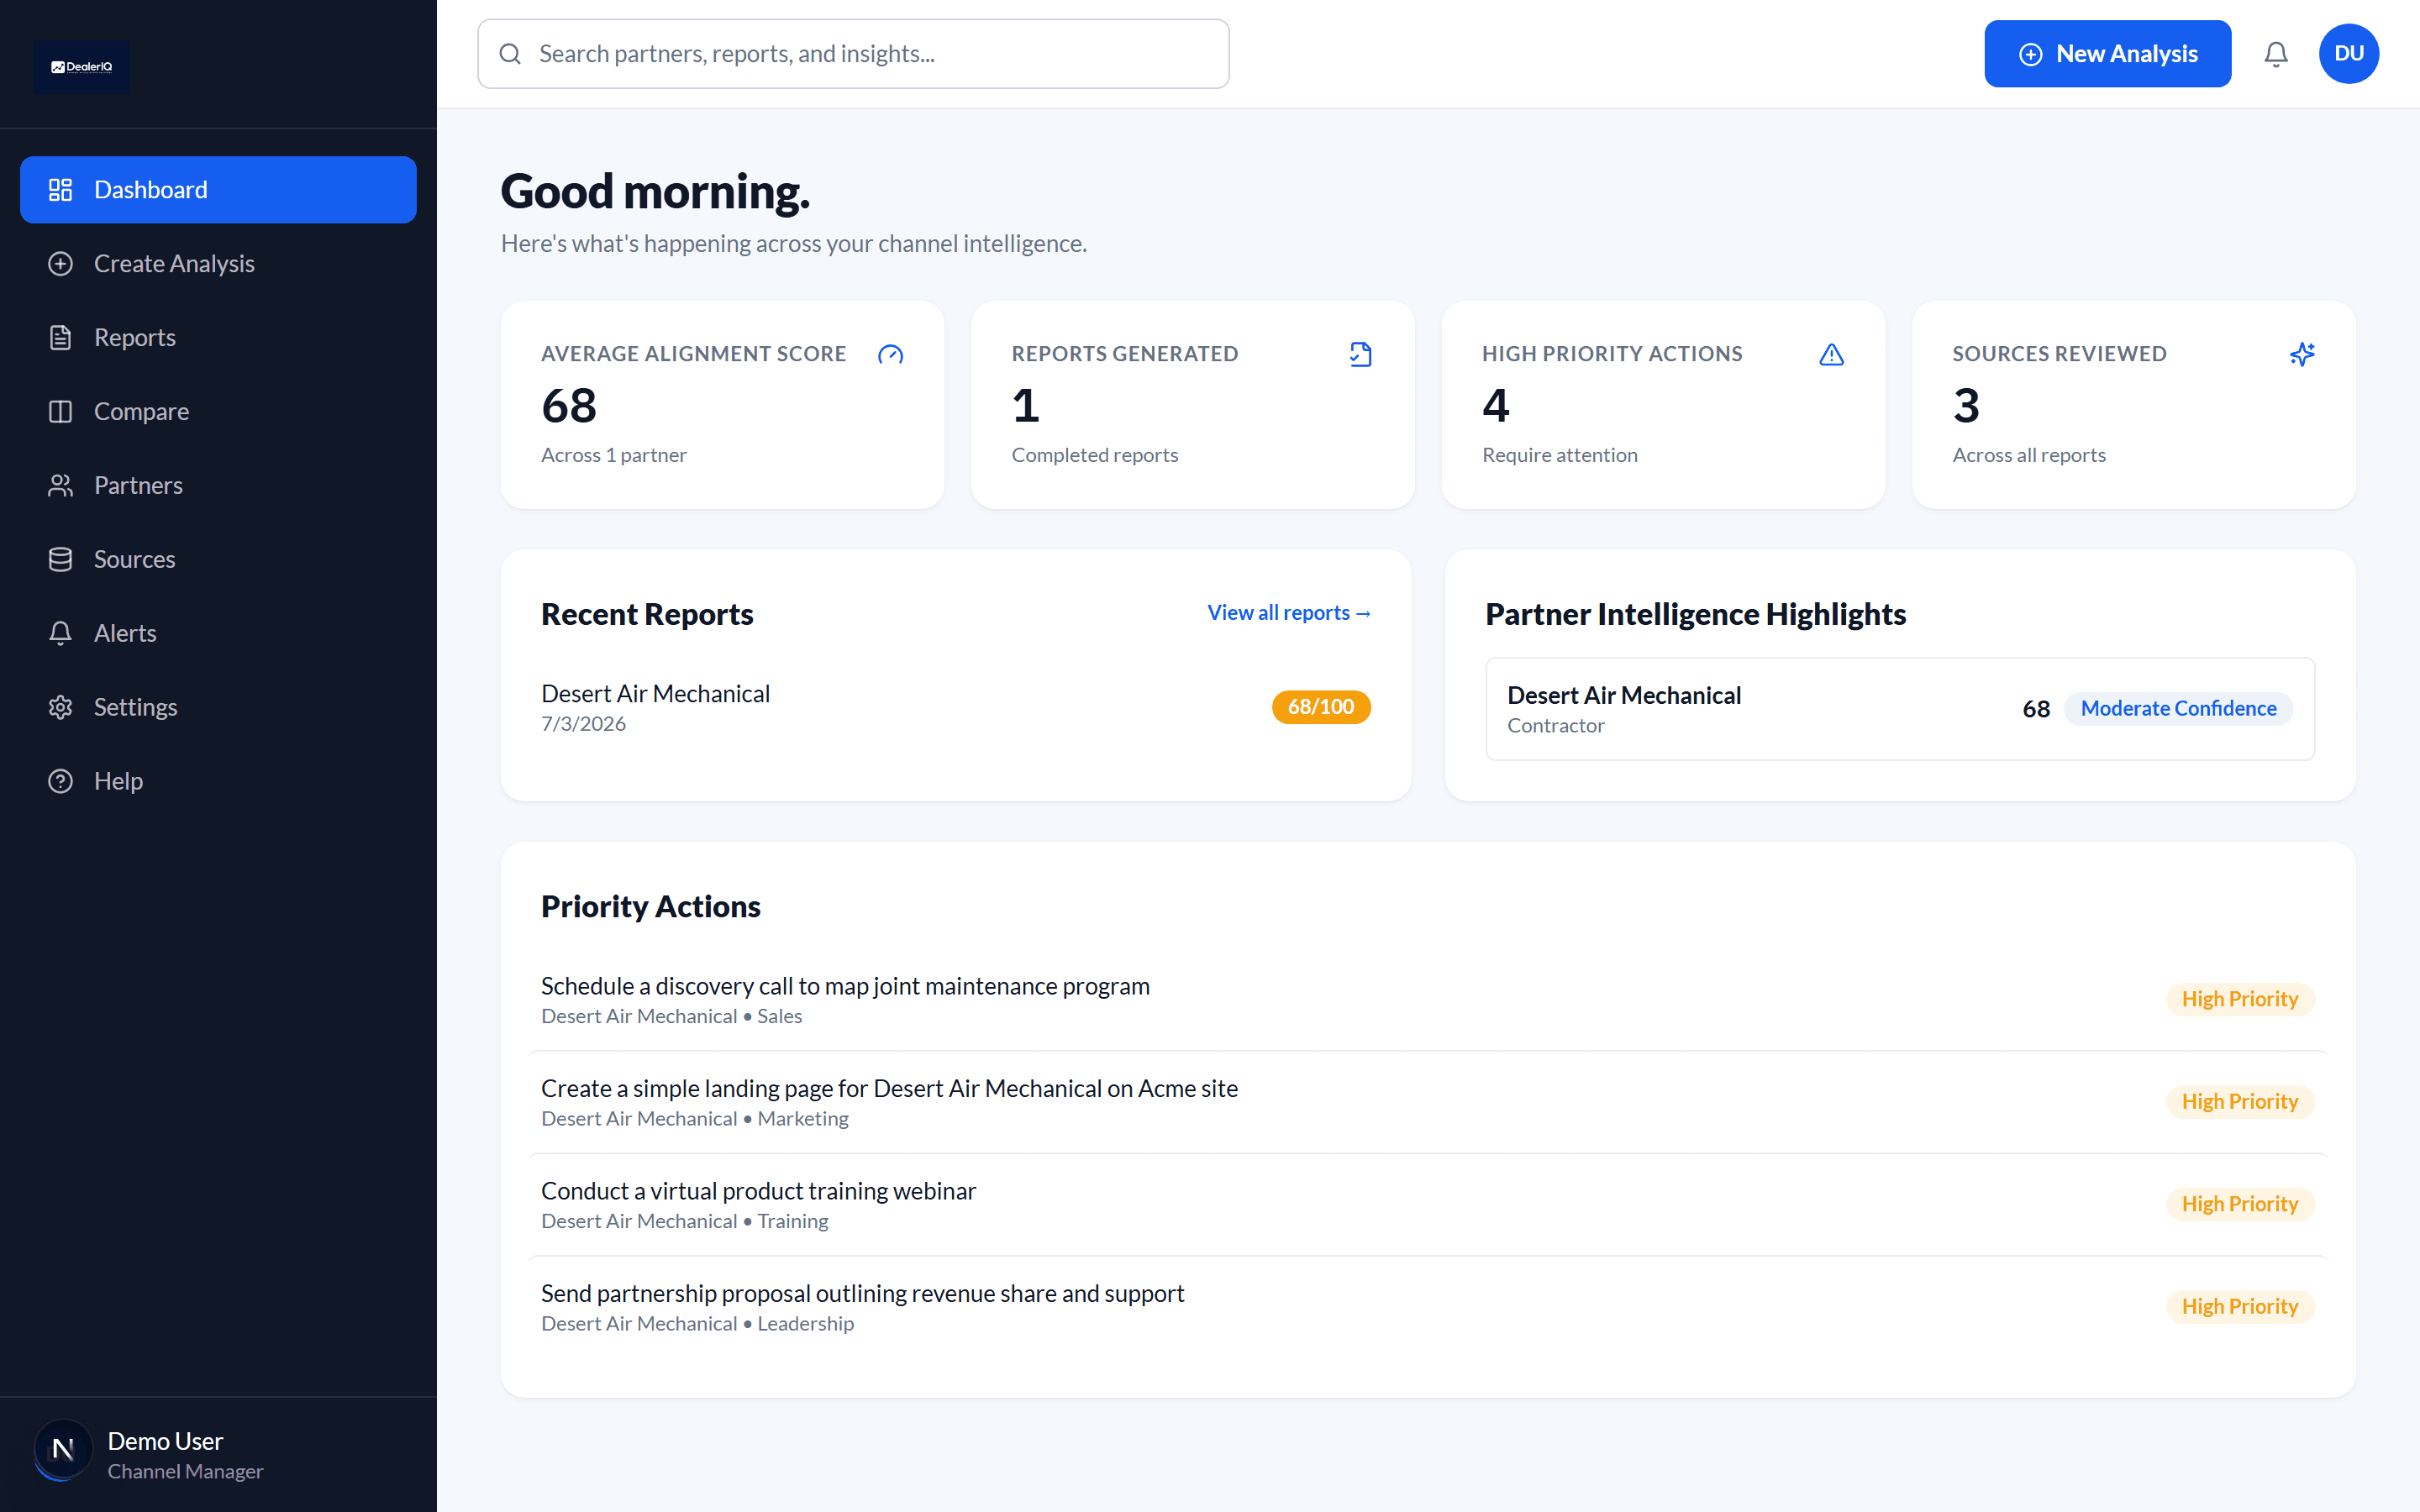Navigate to Compare section
The height and width of the screenshot is (1512, 2420).
pos(218,412)
